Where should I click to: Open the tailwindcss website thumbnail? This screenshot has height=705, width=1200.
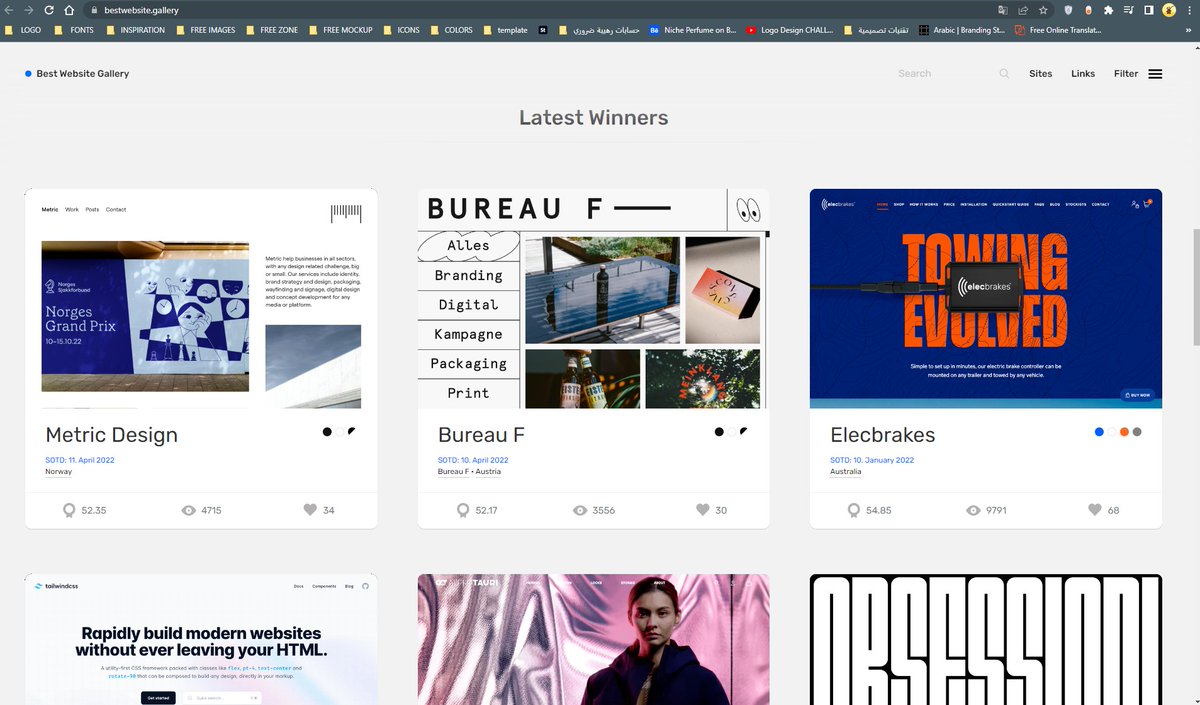201,639
